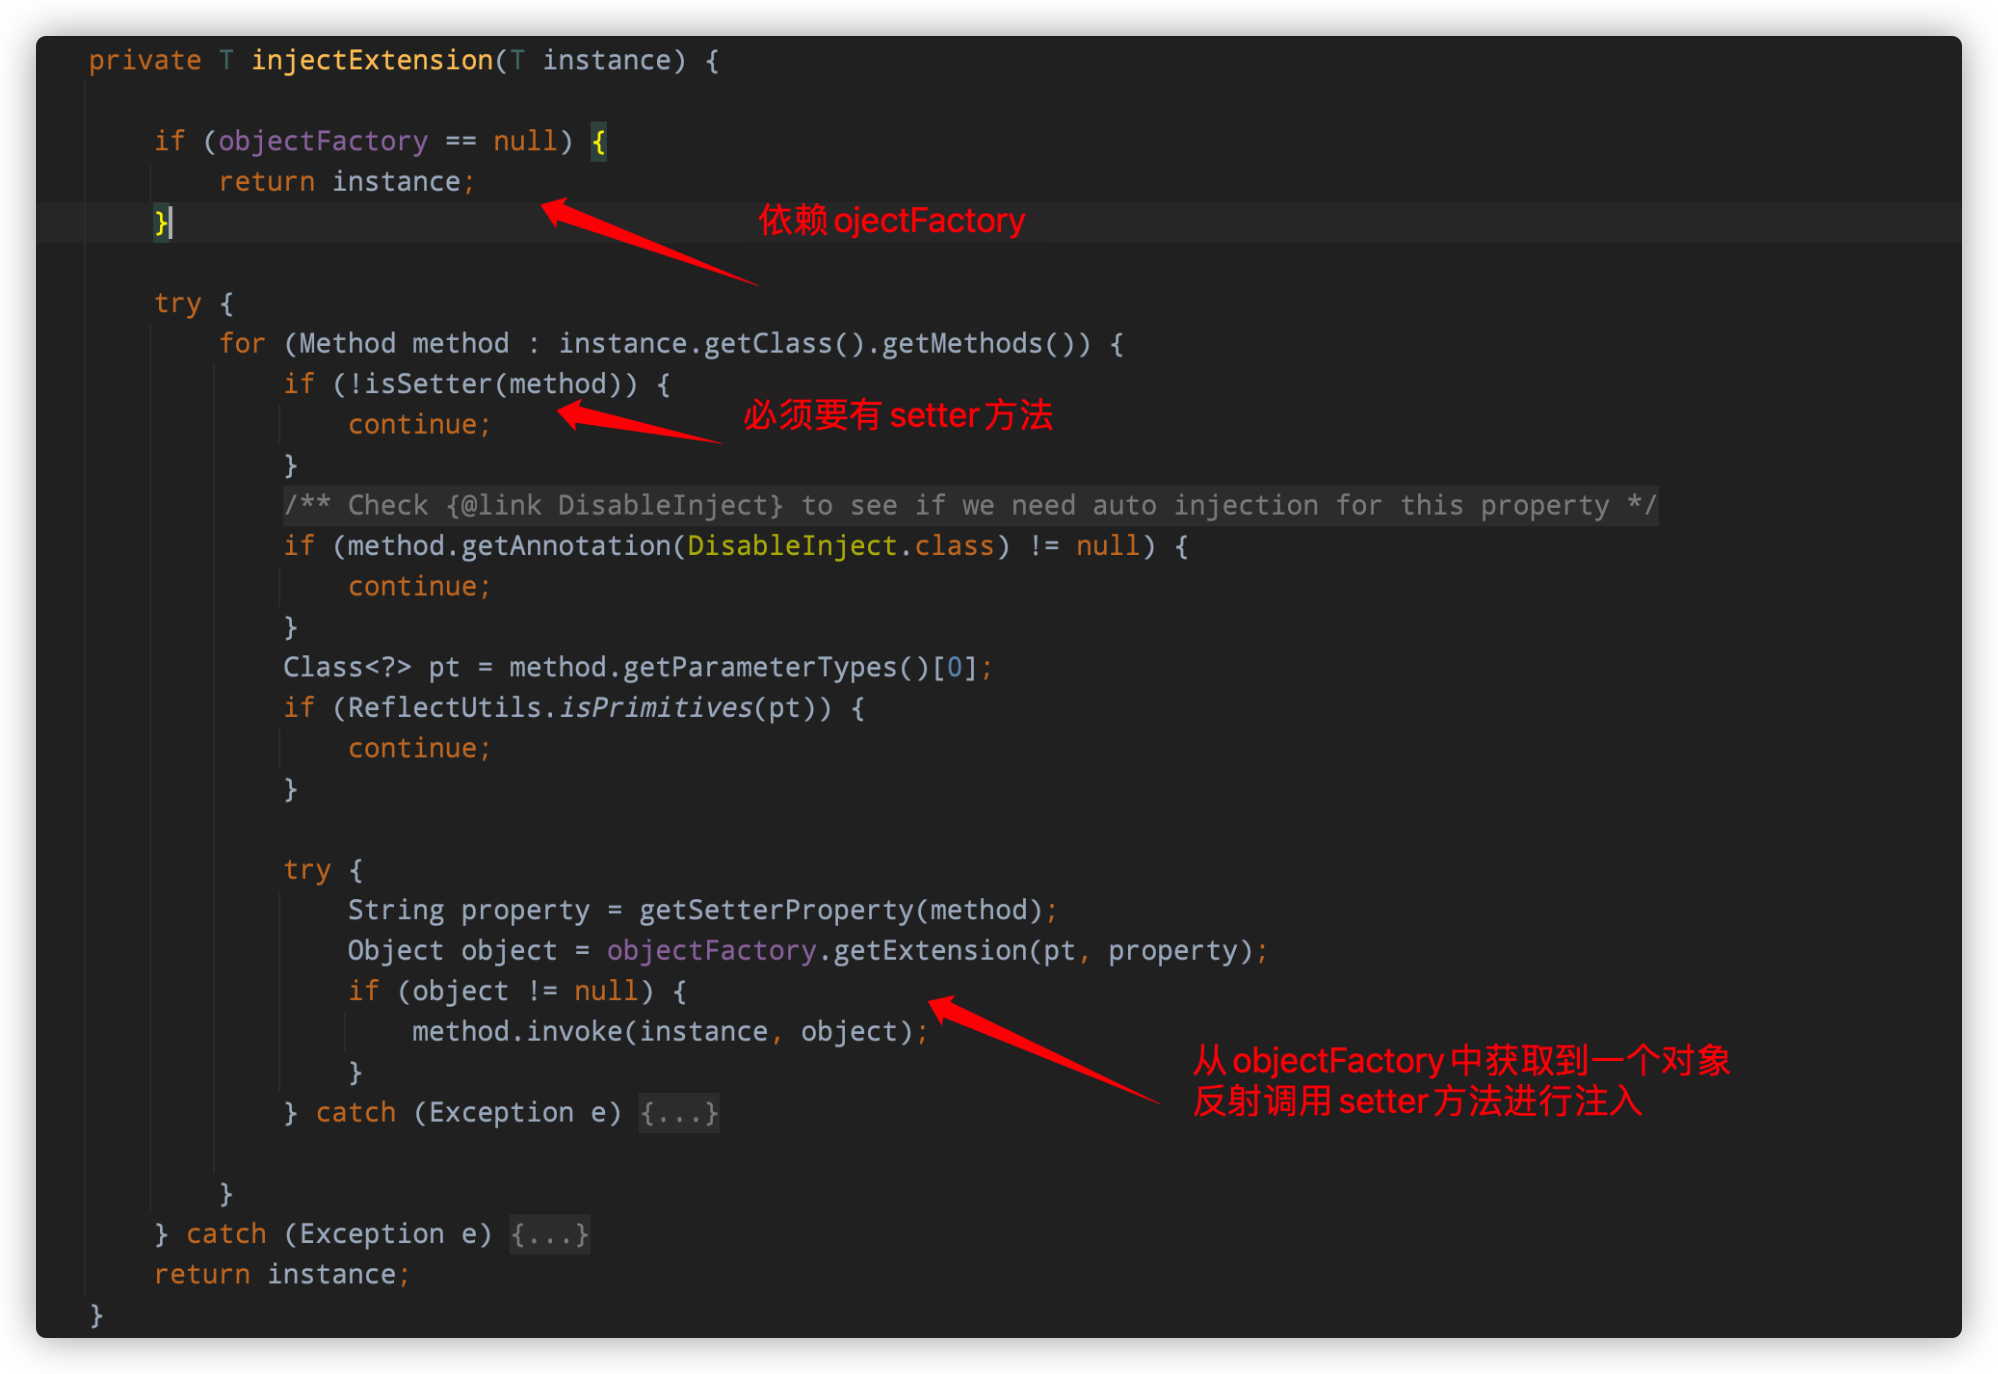Click method.invoke(instance, object) line
This screenshot has width=1998, height=1374.
(x=670, y=1032)
